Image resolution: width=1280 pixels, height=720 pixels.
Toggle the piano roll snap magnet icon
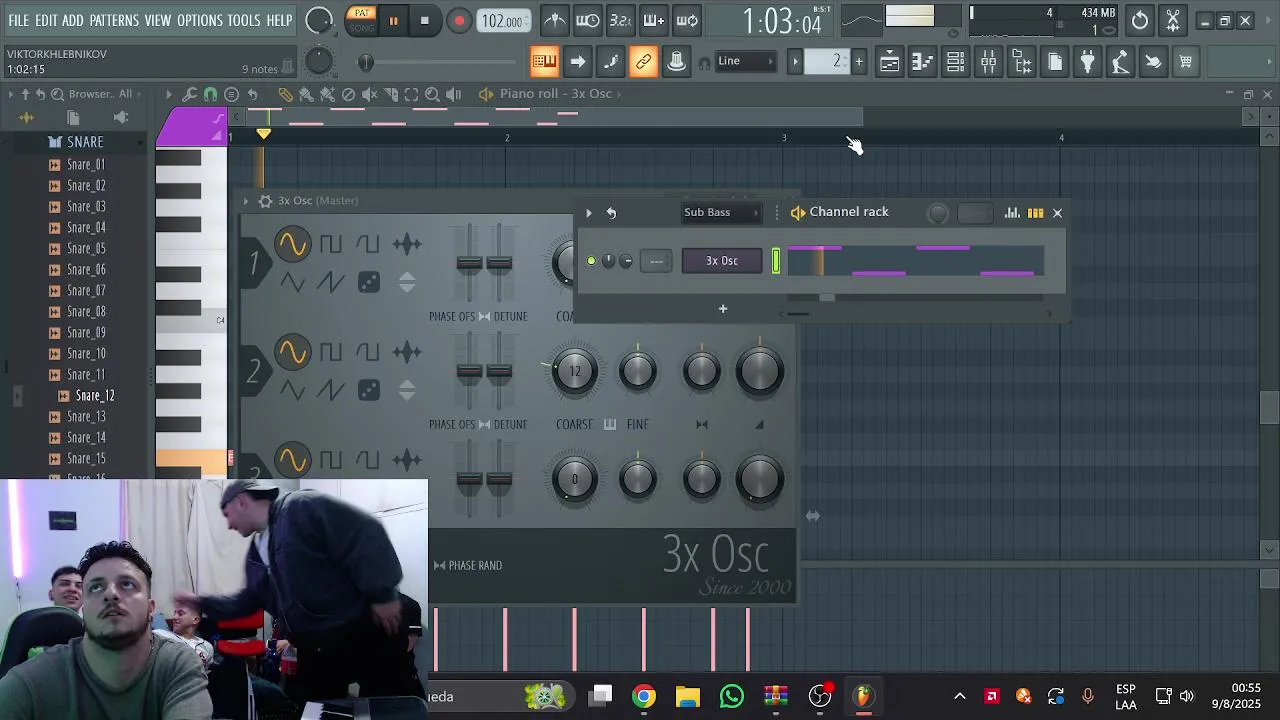(x=210, y=94)
